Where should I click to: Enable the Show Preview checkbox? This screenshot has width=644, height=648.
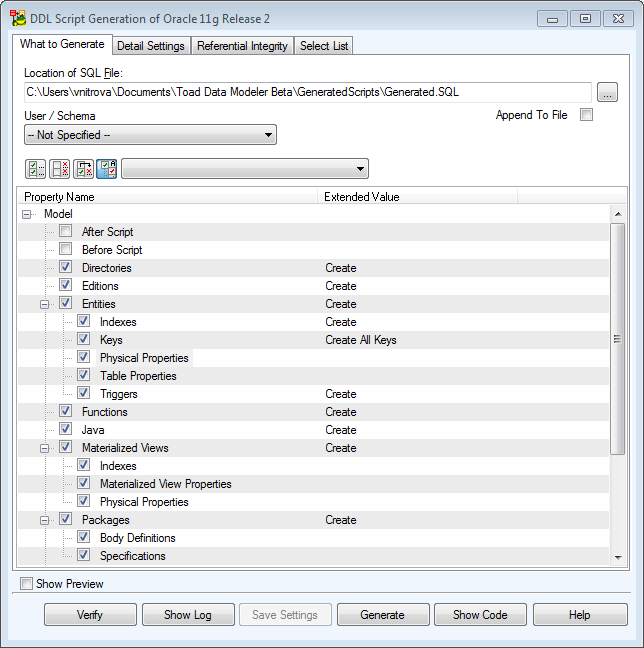(26, 584)
